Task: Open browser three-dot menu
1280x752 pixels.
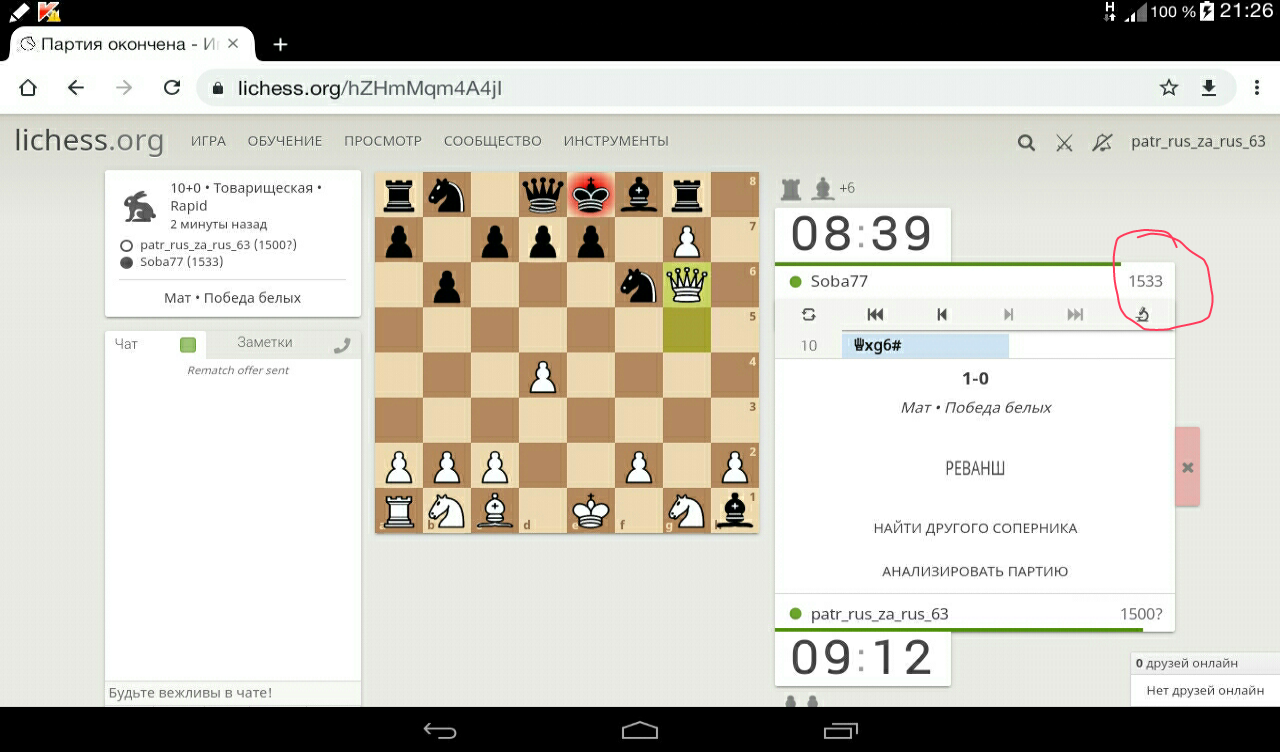Action: tap(1257, 88)
